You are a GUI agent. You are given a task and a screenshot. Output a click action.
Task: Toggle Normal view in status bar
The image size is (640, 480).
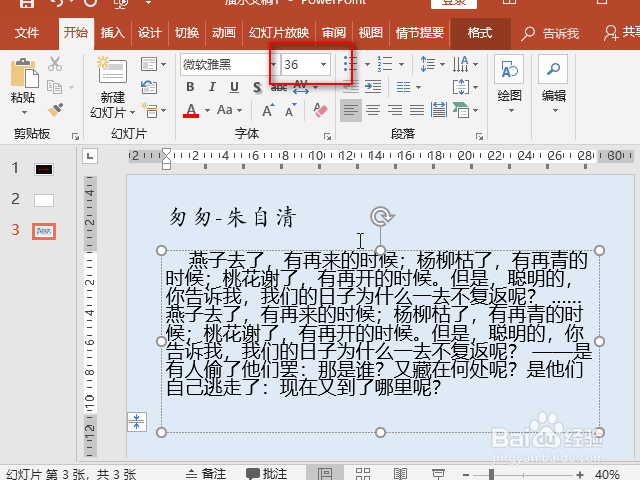coord(325,473)
